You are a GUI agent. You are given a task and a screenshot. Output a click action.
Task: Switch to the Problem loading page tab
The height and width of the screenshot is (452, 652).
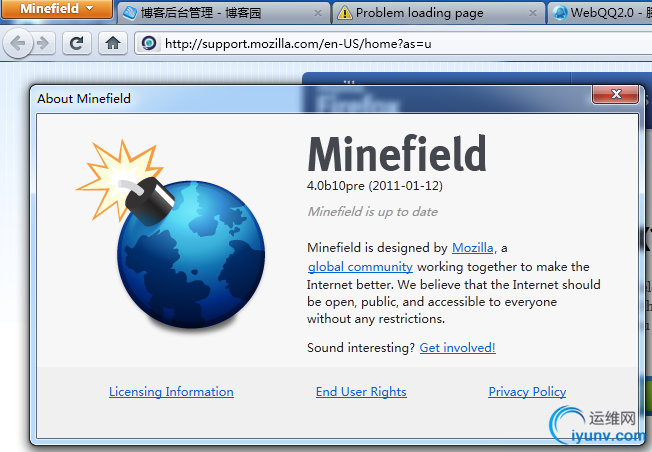click(x=439, y=13)
